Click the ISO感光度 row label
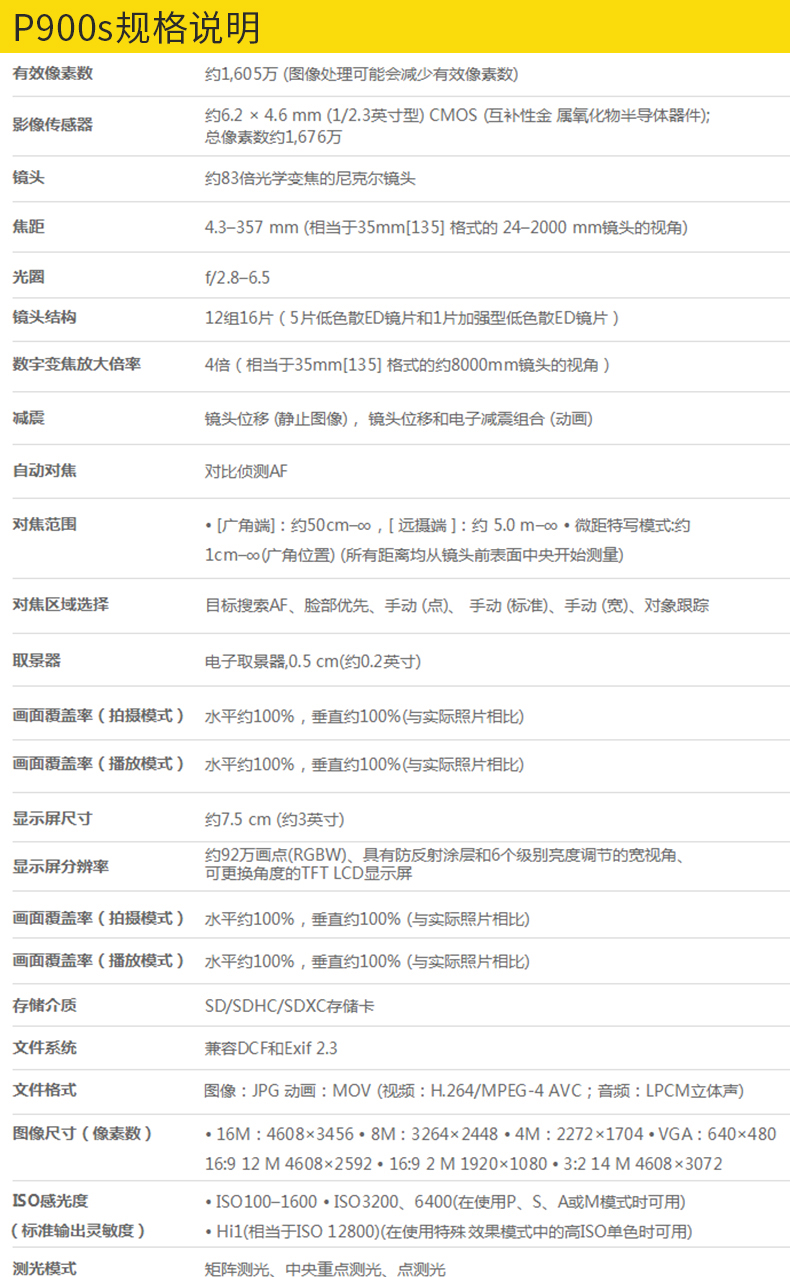 [50, 1200]
